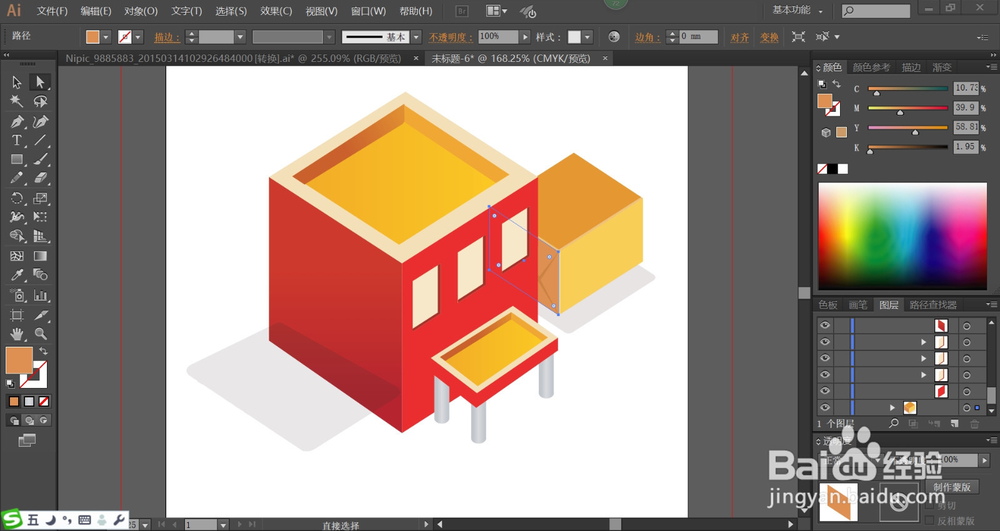Open the 基本 brush definition dropdown
The image size is (1000, 531).
click(416, 37)
